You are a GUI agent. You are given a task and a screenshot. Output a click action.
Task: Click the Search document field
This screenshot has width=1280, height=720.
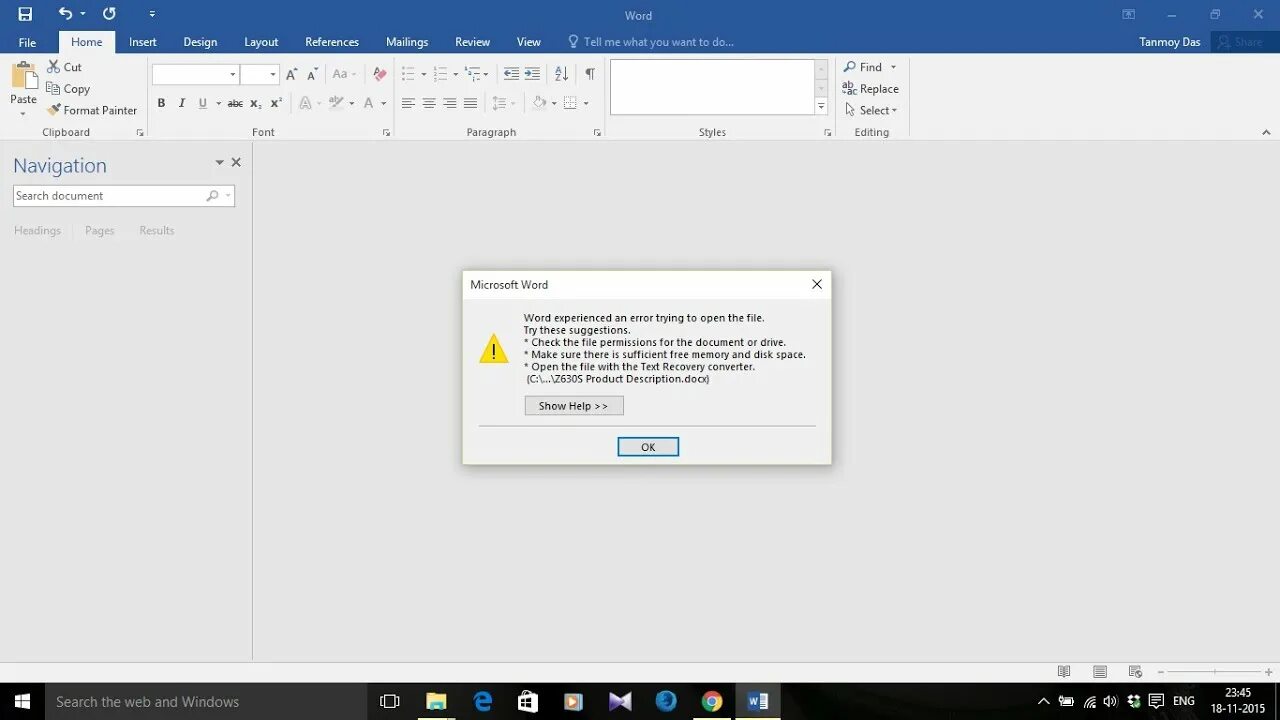pyautogui.click(x=124, y=196)
